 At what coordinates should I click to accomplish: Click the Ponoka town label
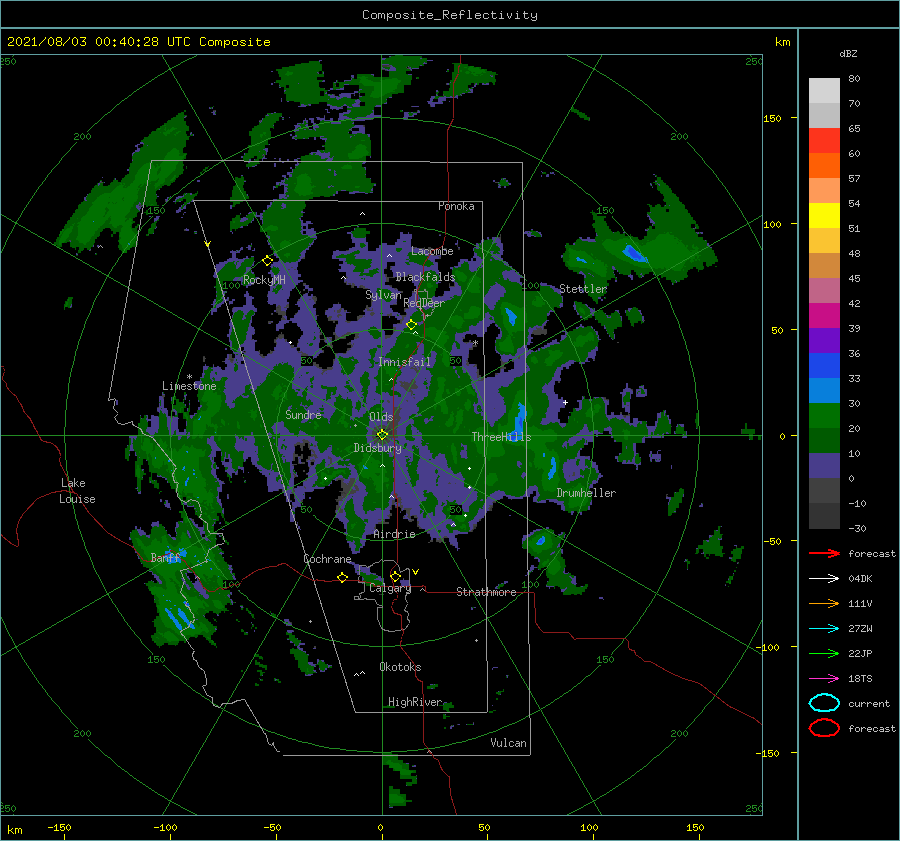456,206
